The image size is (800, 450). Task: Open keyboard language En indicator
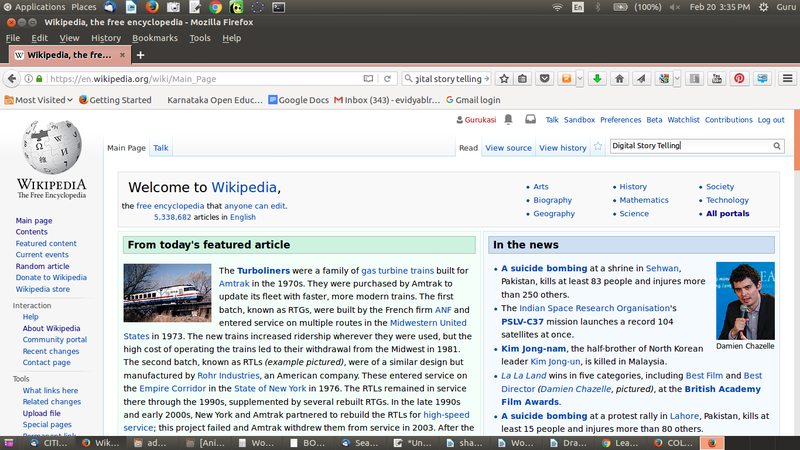(x=578, y=7)
